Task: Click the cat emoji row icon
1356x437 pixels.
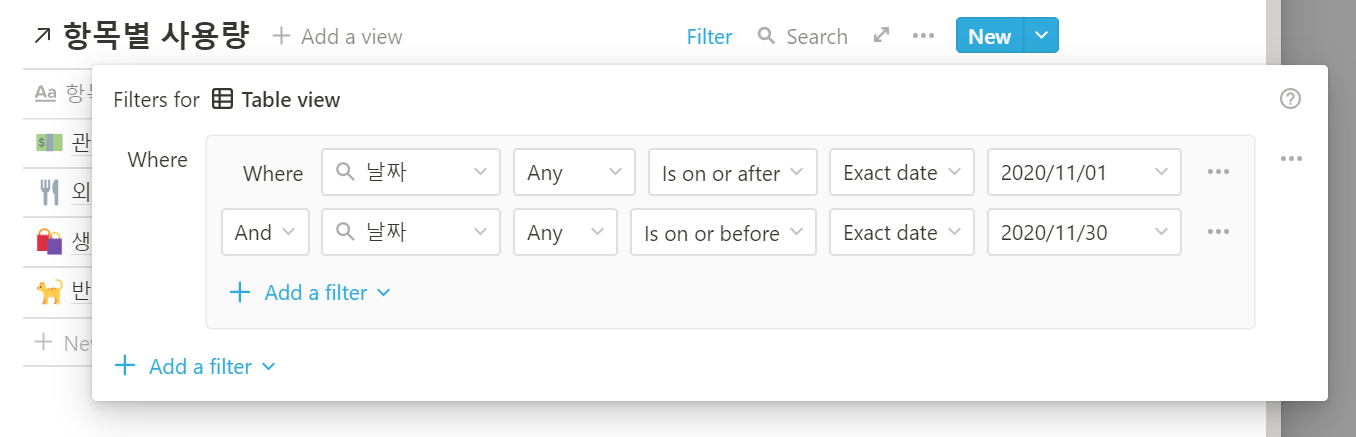Action: point(49,292)
